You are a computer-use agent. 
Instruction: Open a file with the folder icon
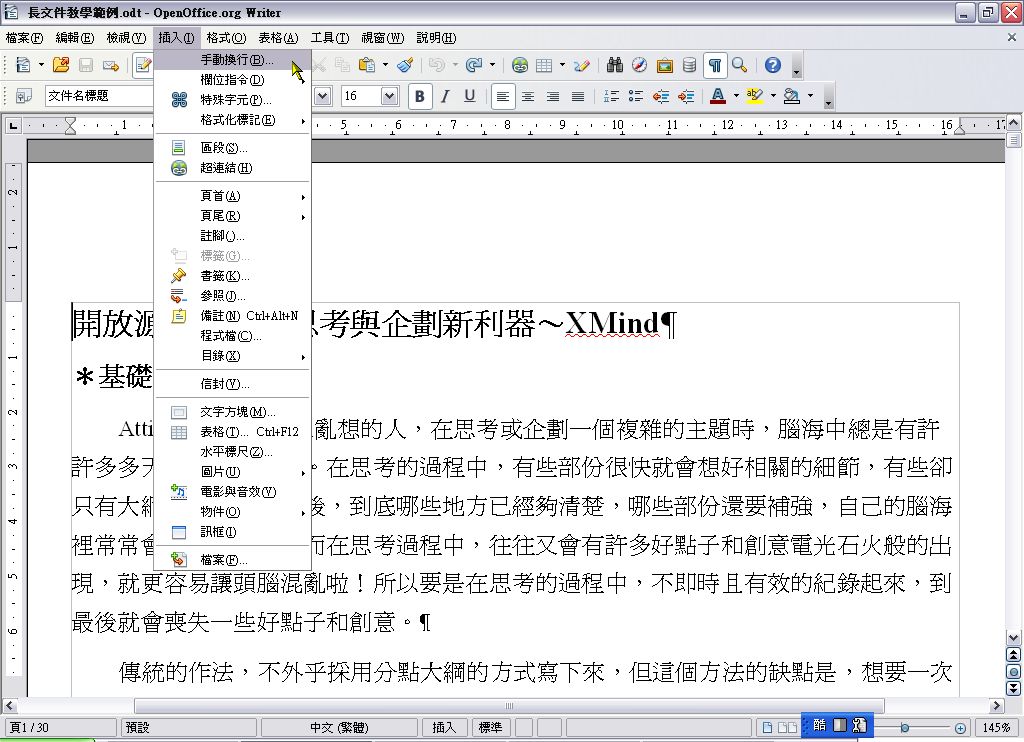point(61,65)
